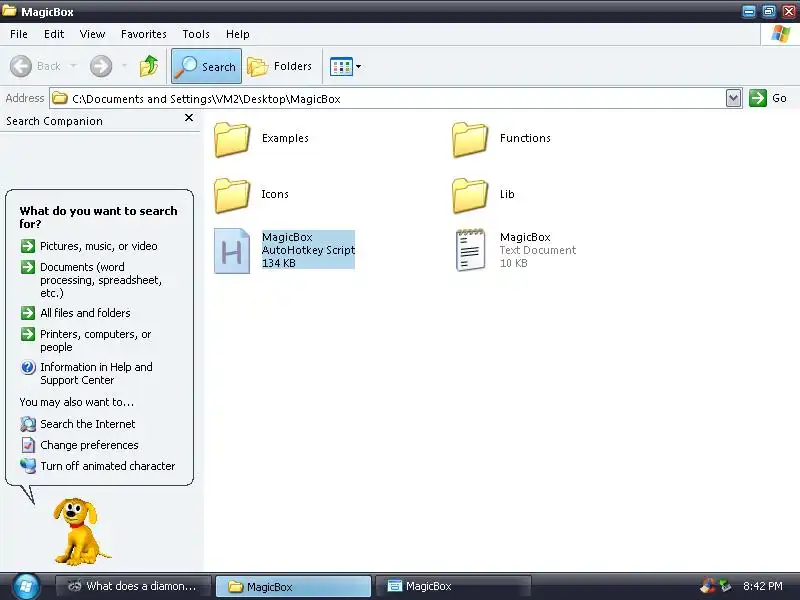The image size is (800, 600).
Task: Select the MagicBox AutoHotkey Script file icon
Action: point(232,251)
